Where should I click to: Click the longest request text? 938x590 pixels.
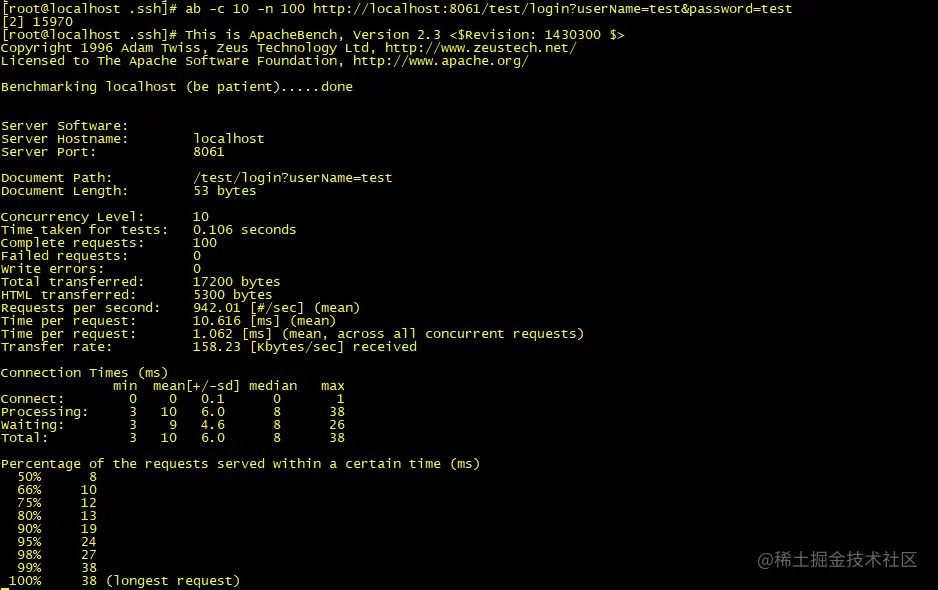173,581
